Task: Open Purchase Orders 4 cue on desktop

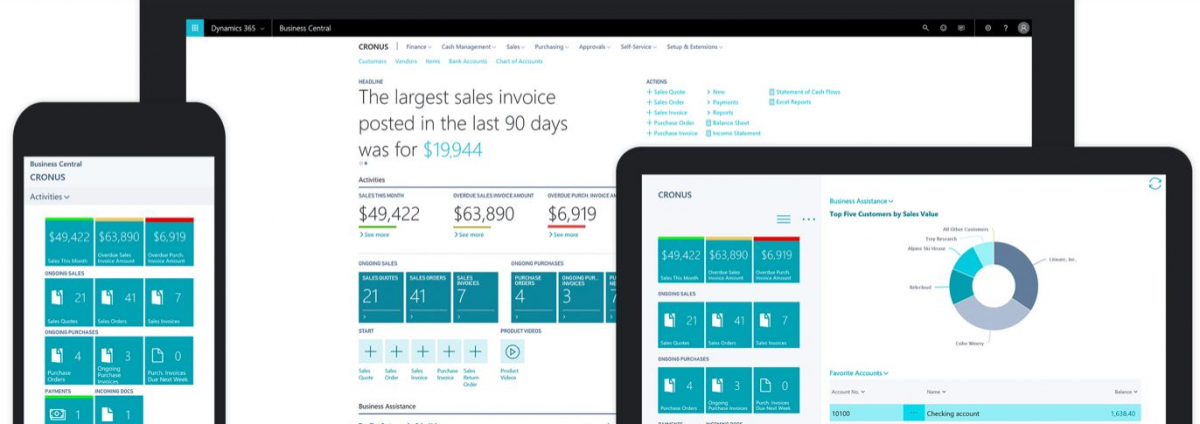Action: pos(533,296)
